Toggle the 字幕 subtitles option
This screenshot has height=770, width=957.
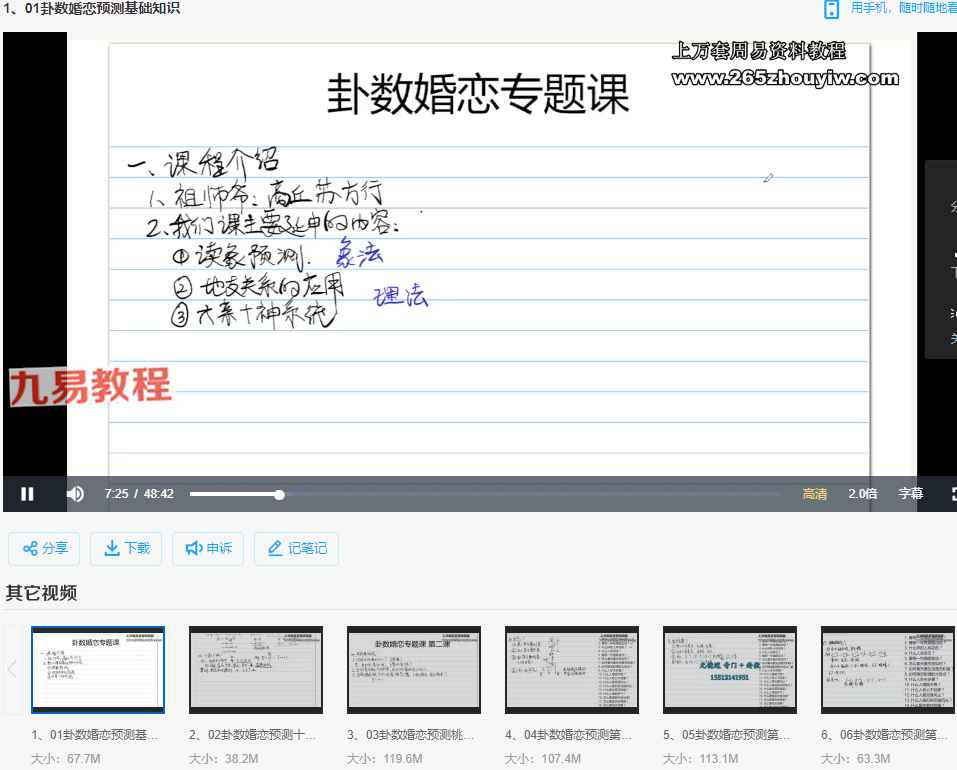(910, 494)
